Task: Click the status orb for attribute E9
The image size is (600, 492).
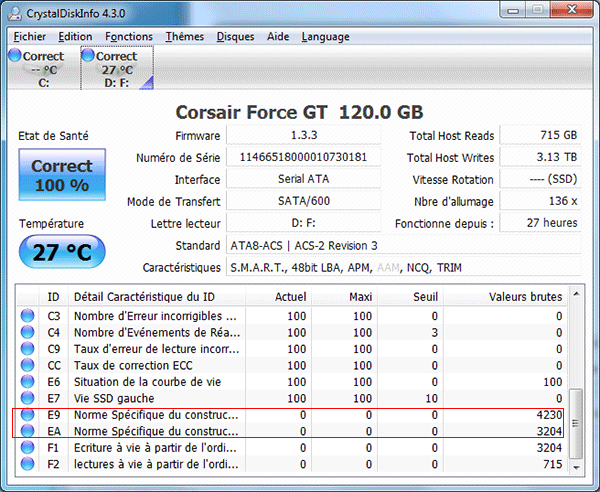Action: tap(27, 415)
